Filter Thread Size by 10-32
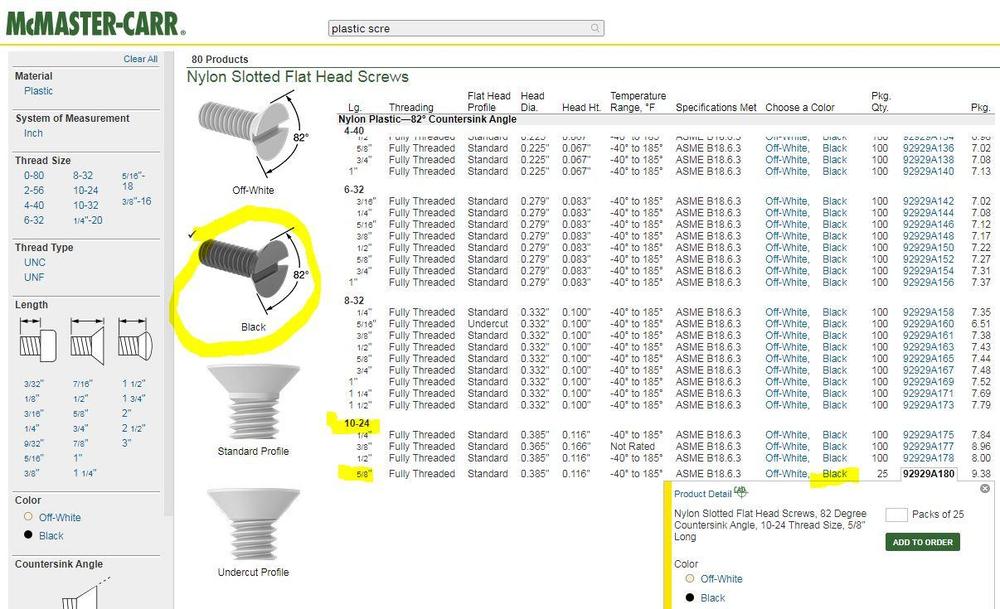This screenshot has height=609, width=1000. click(x=85, y=205)
